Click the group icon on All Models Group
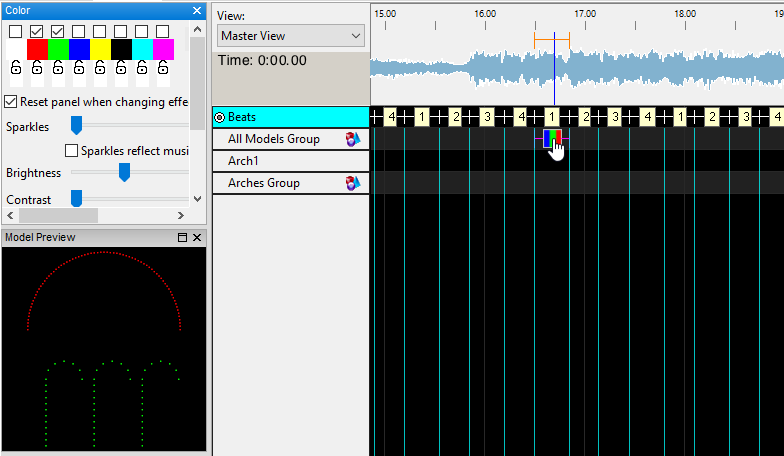 pyautogui.click(x=352, y=139)
